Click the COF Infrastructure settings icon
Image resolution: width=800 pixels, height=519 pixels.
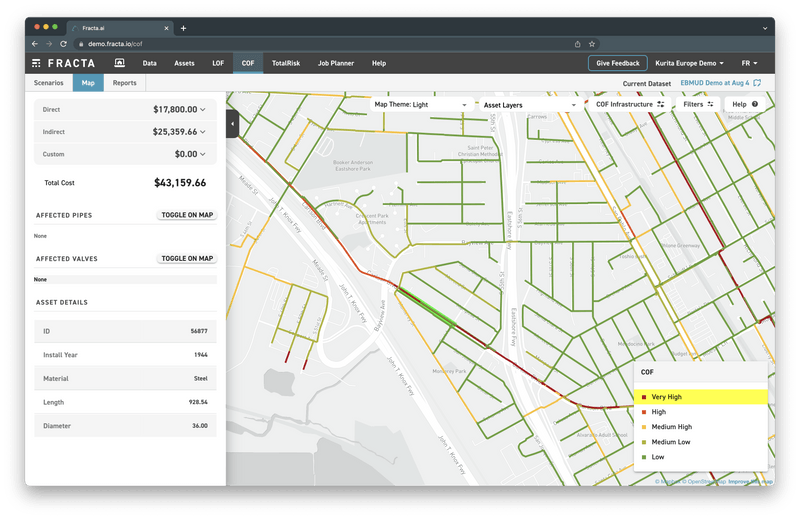[x=660, y=104]
